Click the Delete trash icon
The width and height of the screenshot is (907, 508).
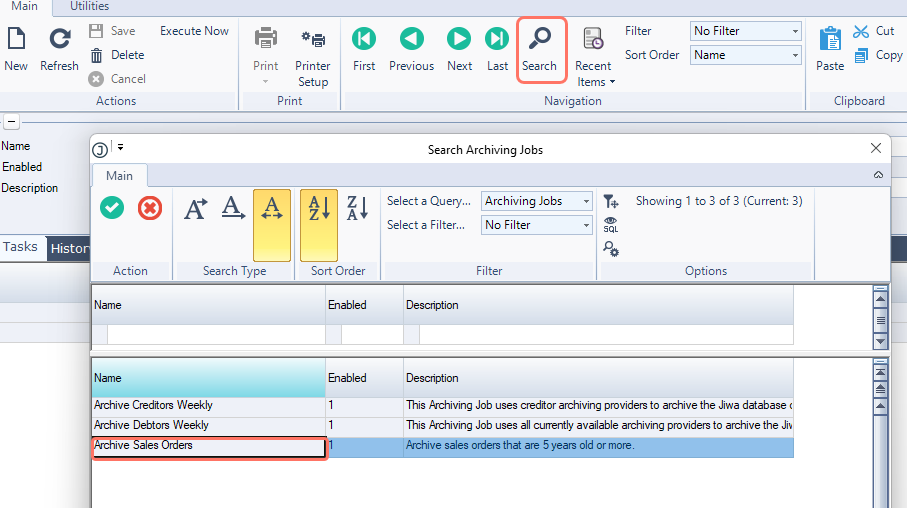97,55
